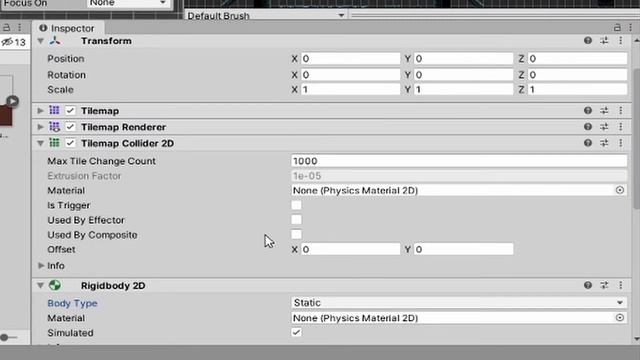Open Tilemap Collider 2D preset icon
Viewport: 640px width, 360px height.
click(604, 143)
